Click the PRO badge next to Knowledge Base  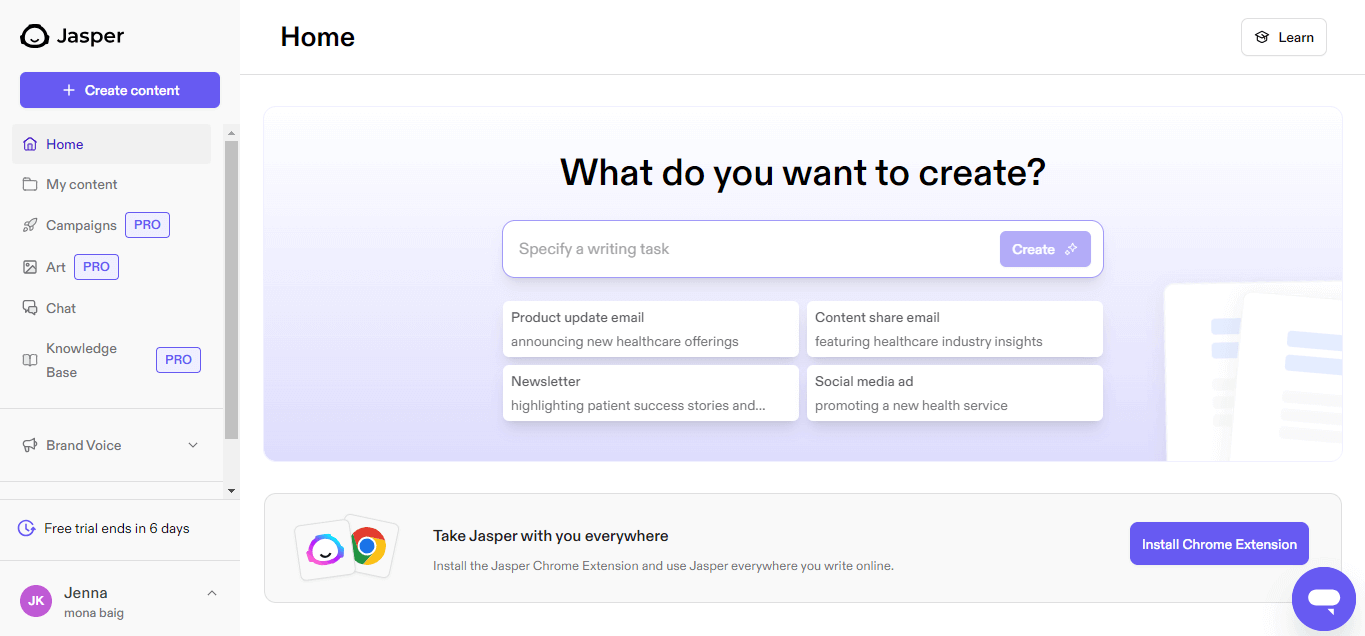(178, 360)
